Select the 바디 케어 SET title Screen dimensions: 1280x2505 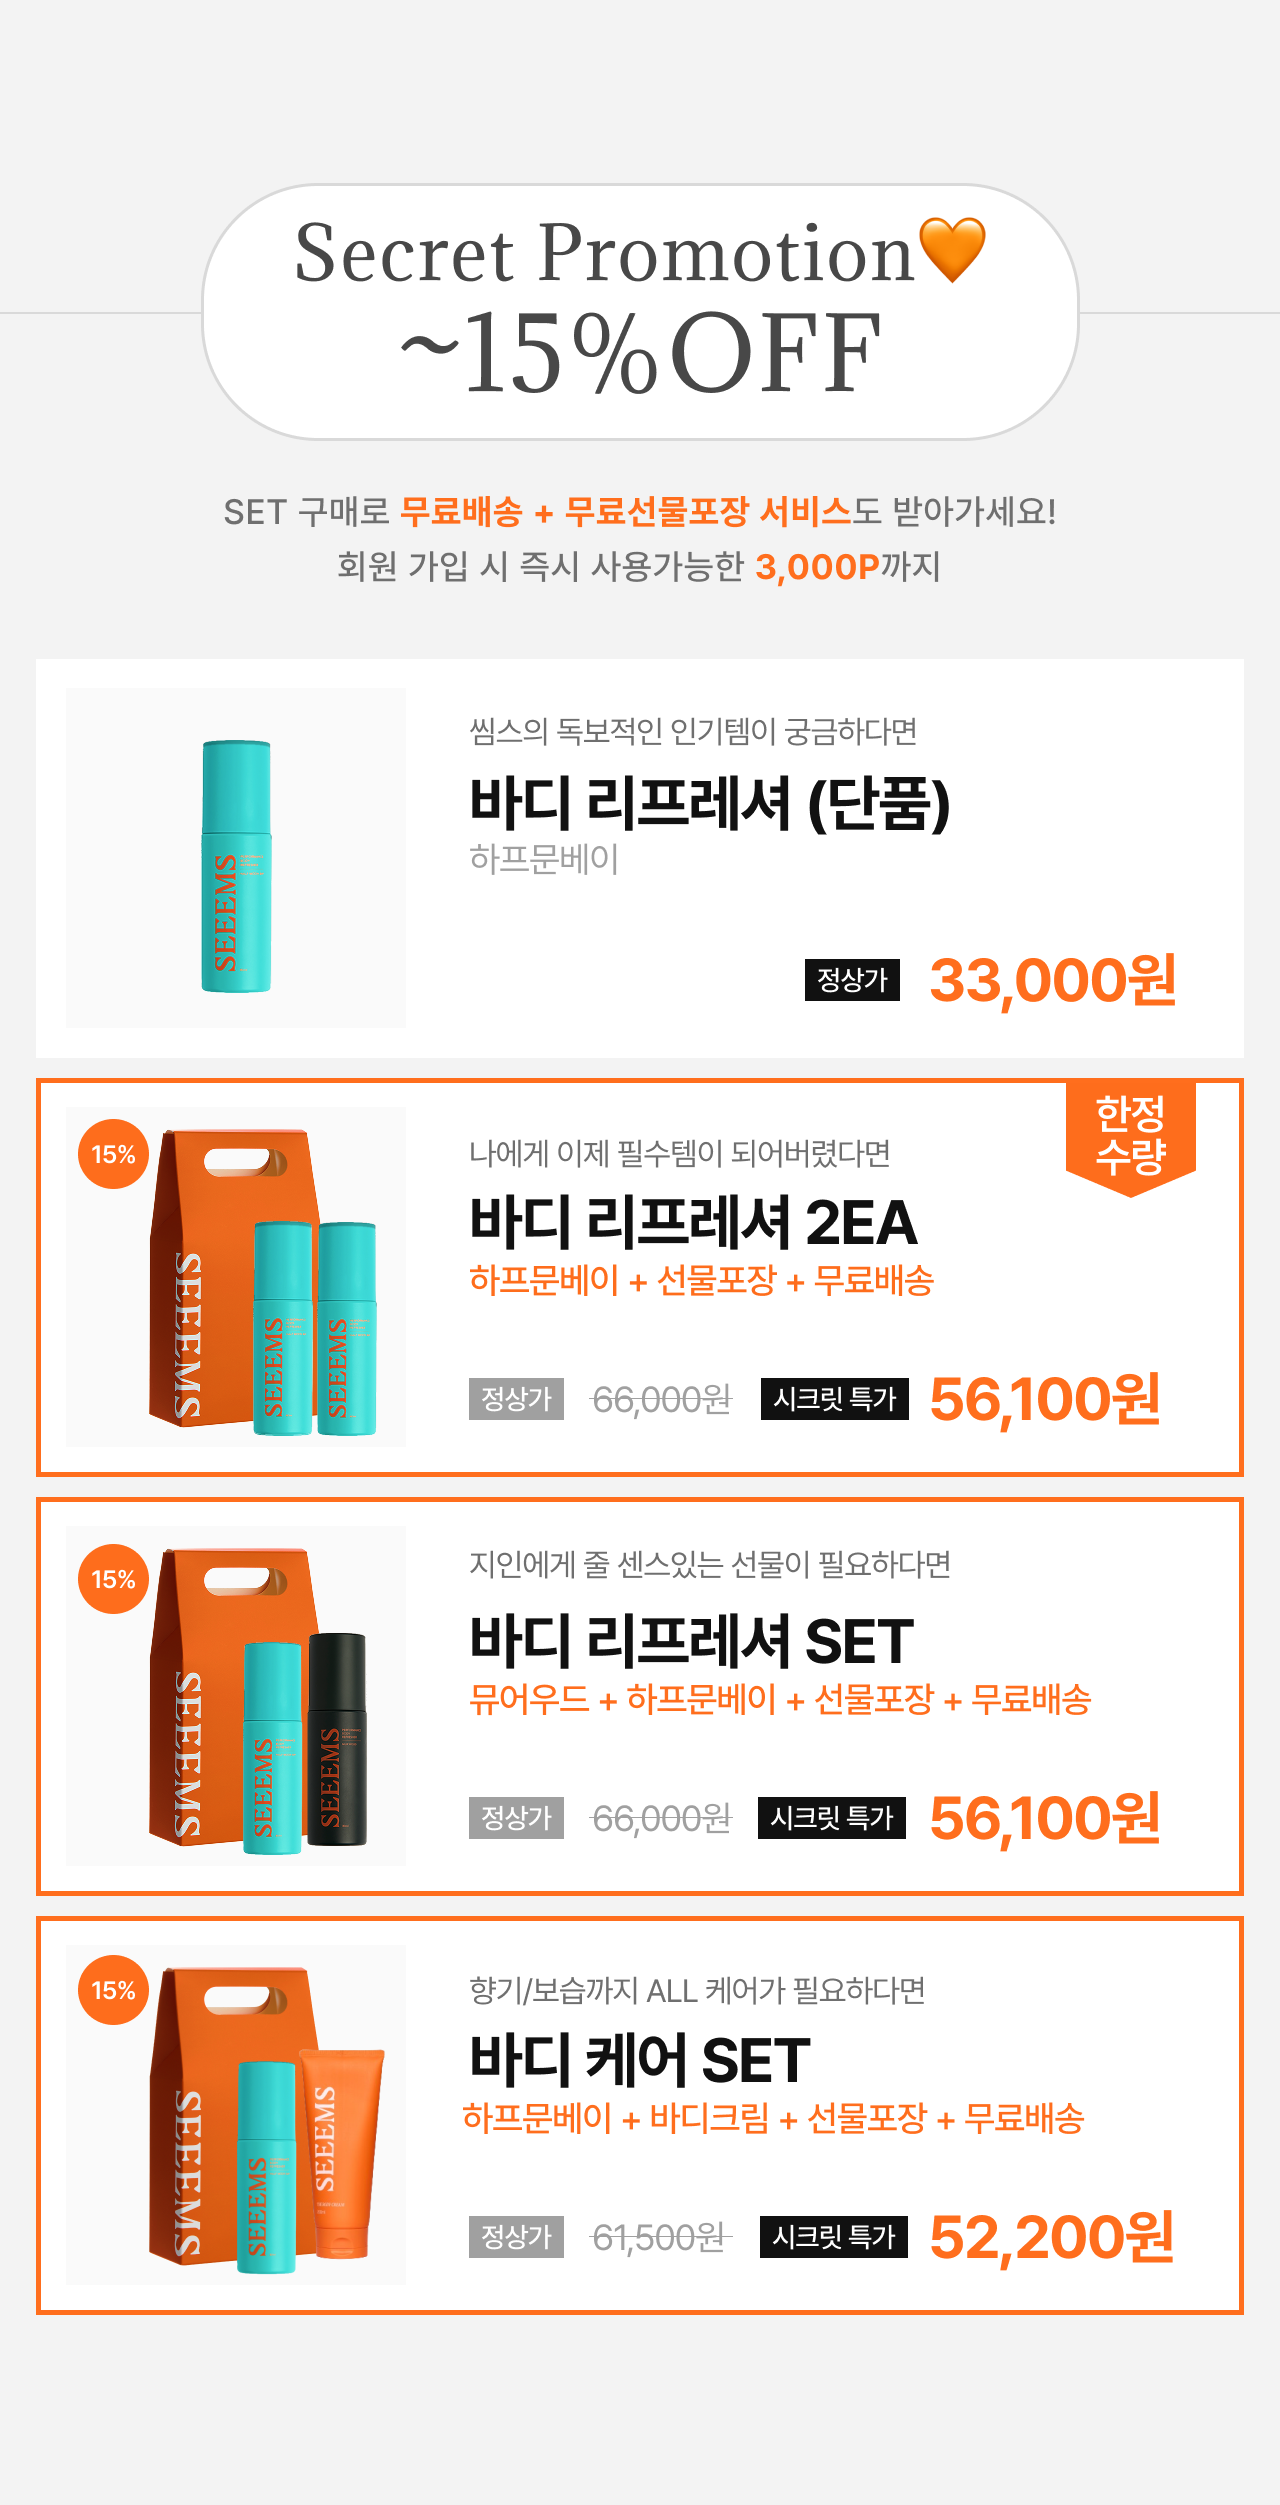coord(640,2060)
